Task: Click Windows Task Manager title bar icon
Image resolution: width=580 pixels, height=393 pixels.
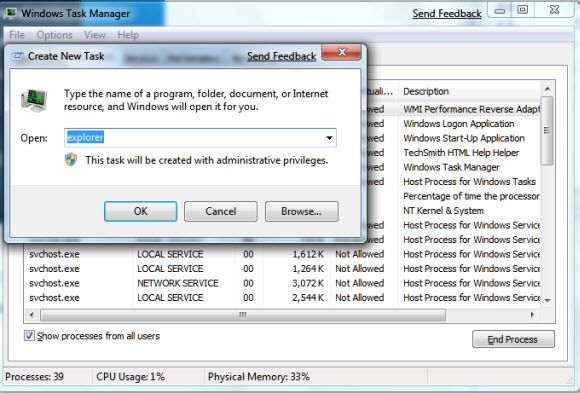Action: coord(10,13)
